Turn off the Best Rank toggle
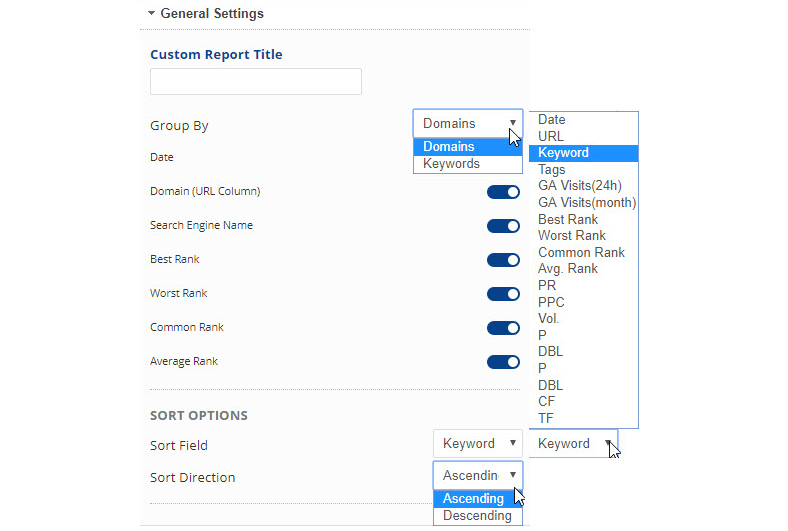 [x=503, y=260]
